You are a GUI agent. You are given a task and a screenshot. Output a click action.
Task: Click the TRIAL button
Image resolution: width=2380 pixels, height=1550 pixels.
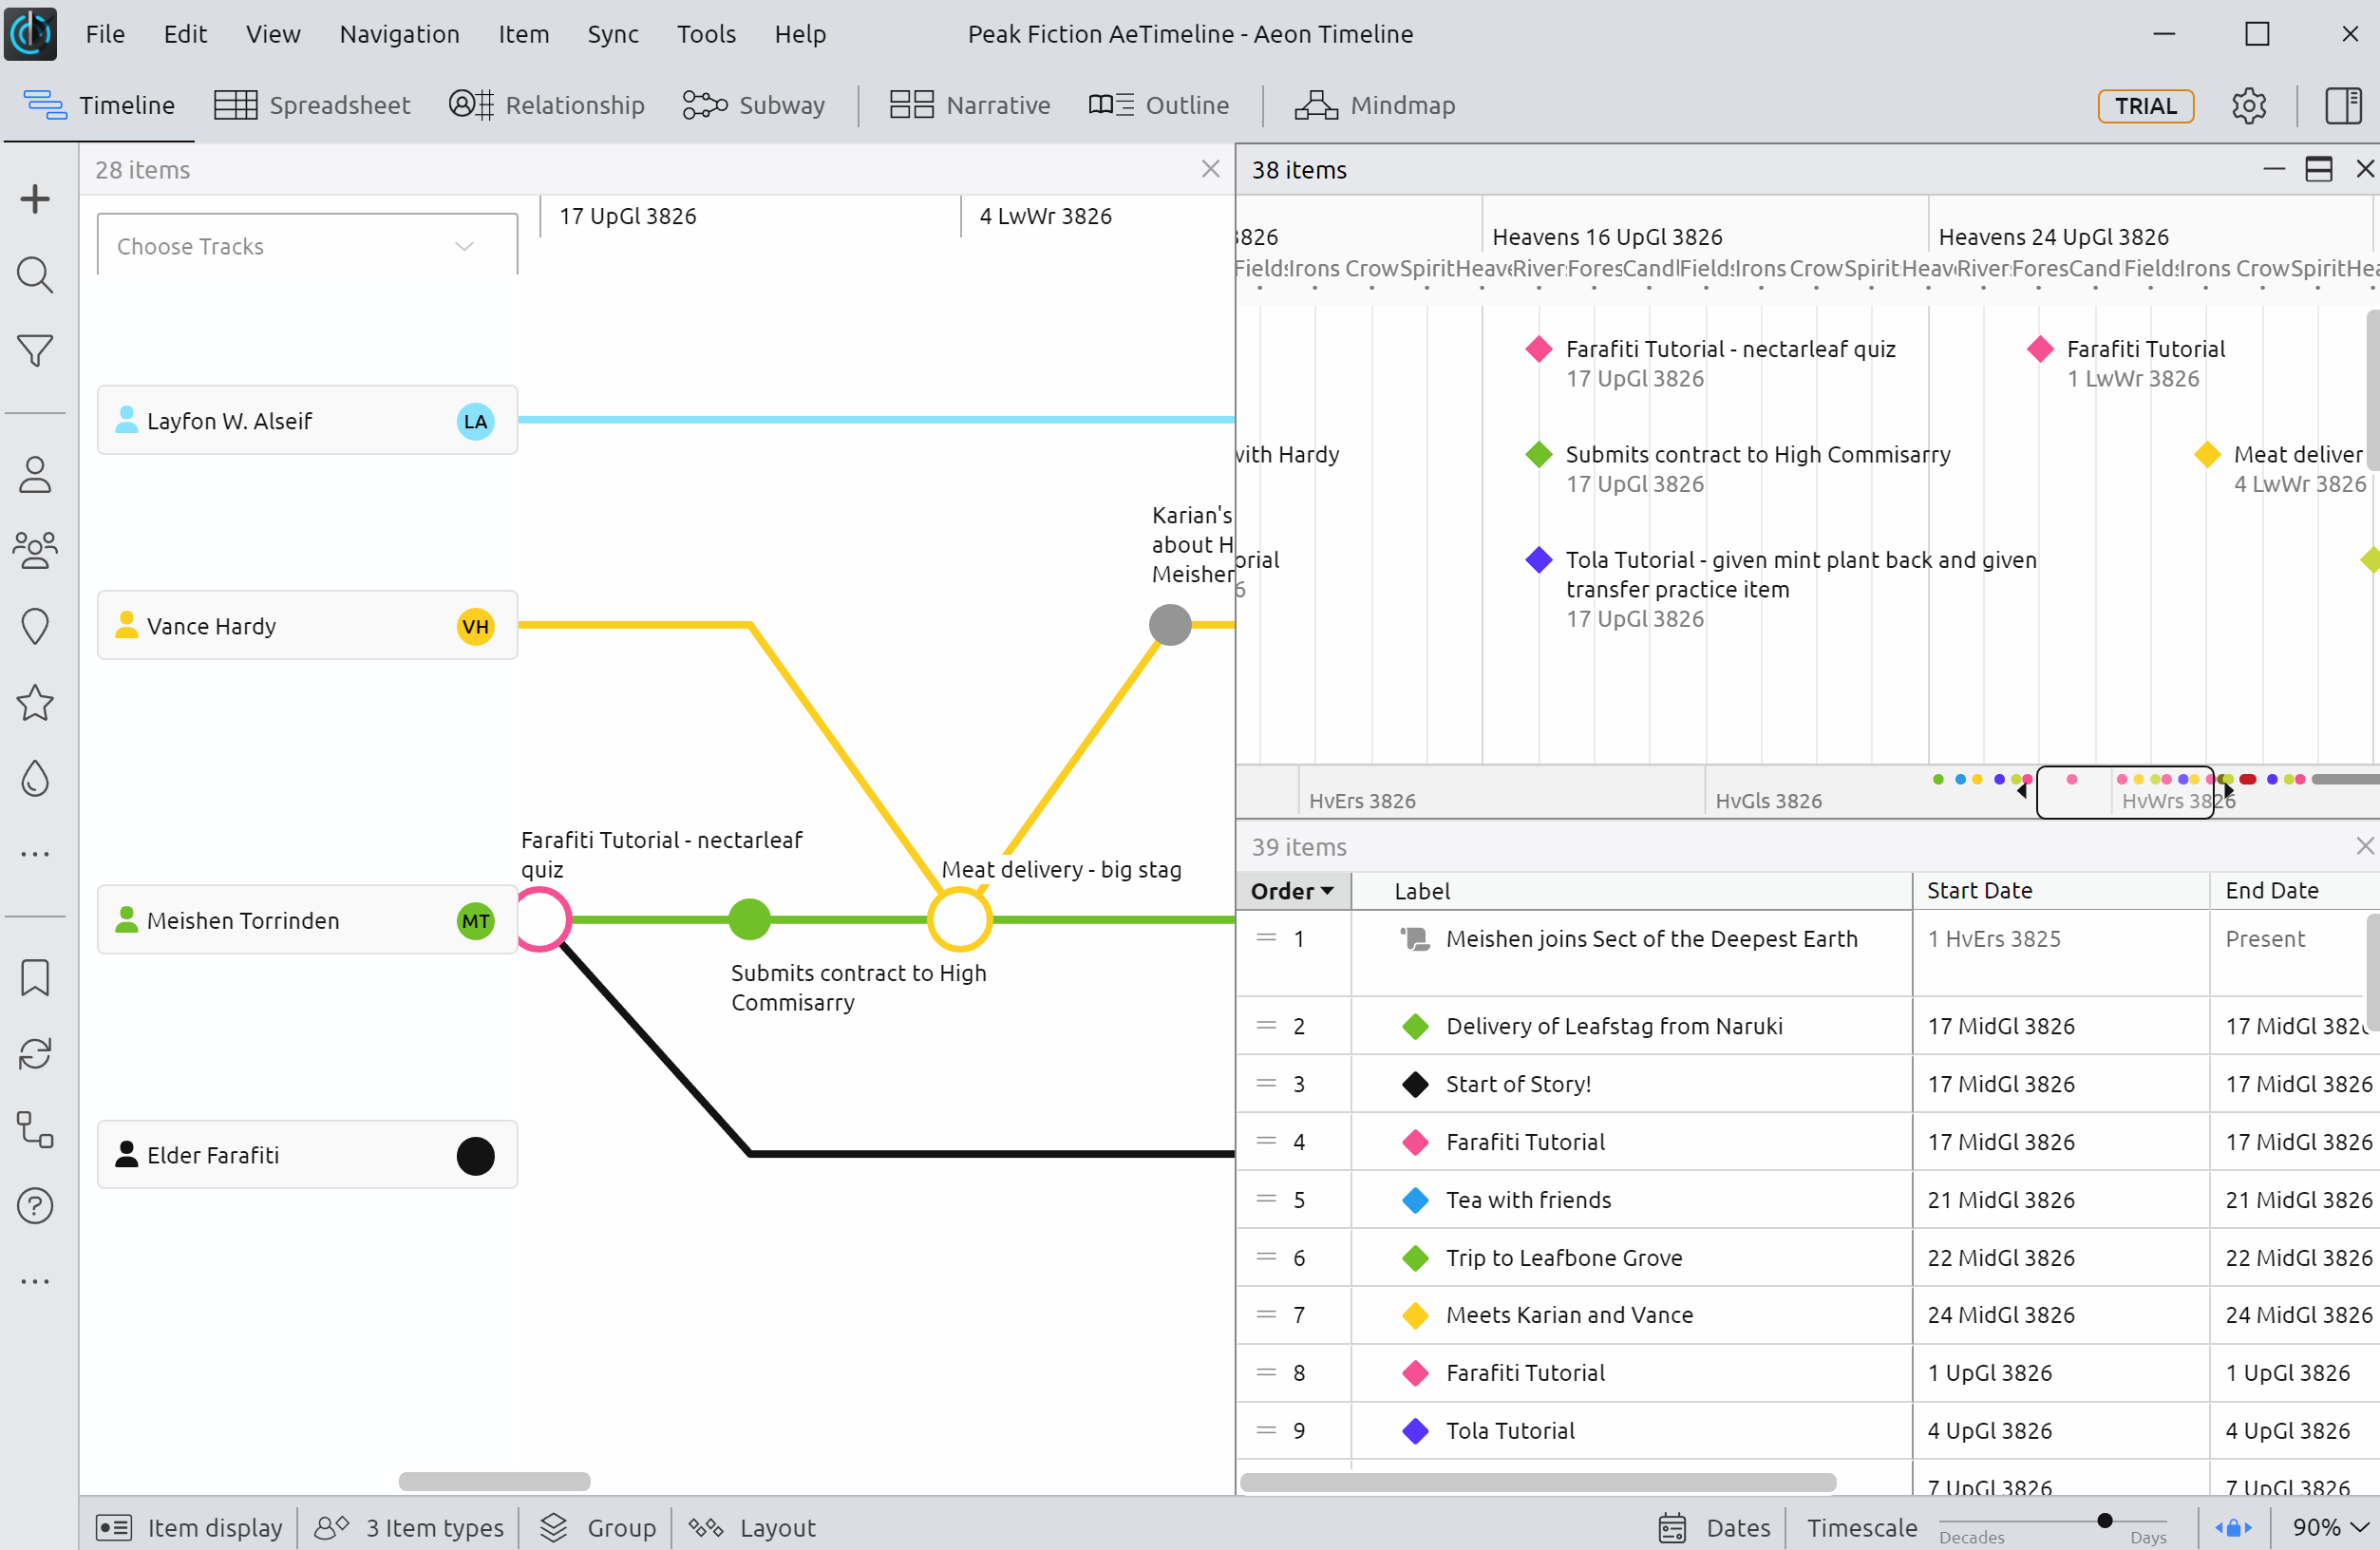point(2145,105)
